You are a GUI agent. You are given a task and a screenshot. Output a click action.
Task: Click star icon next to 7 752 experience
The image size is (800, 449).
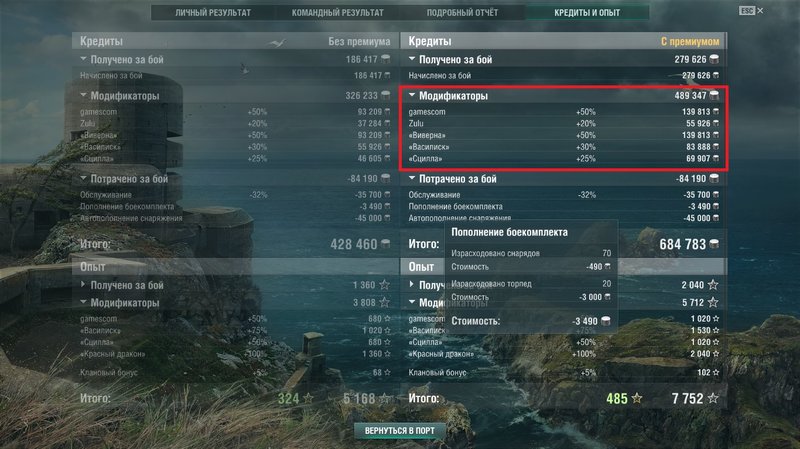pos(713,398)
